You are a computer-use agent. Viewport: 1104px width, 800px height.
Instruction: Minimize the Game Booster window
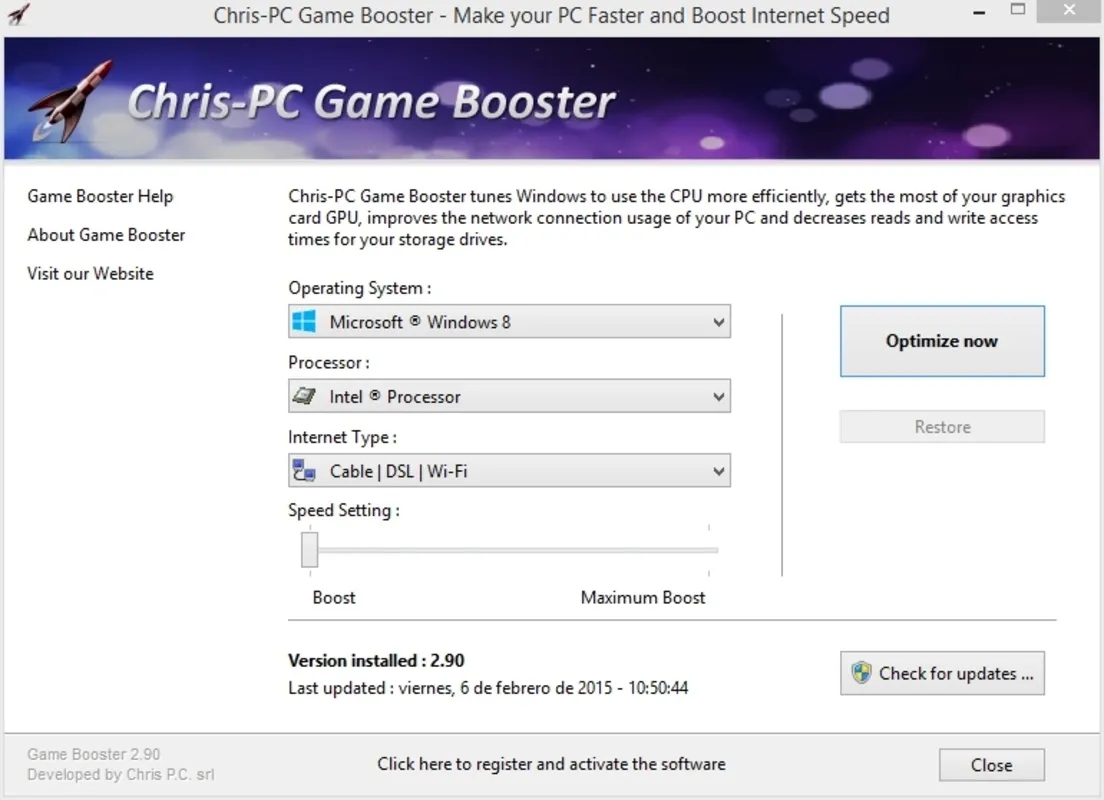(x=979, y=12)
